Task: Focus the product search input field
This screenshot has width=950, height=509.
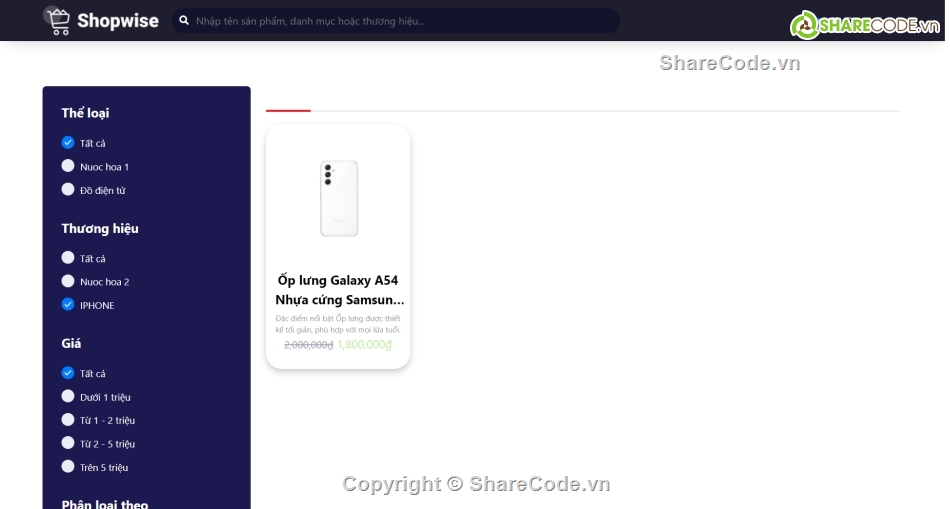Action: pyautogui.click(x=396, y=21)
